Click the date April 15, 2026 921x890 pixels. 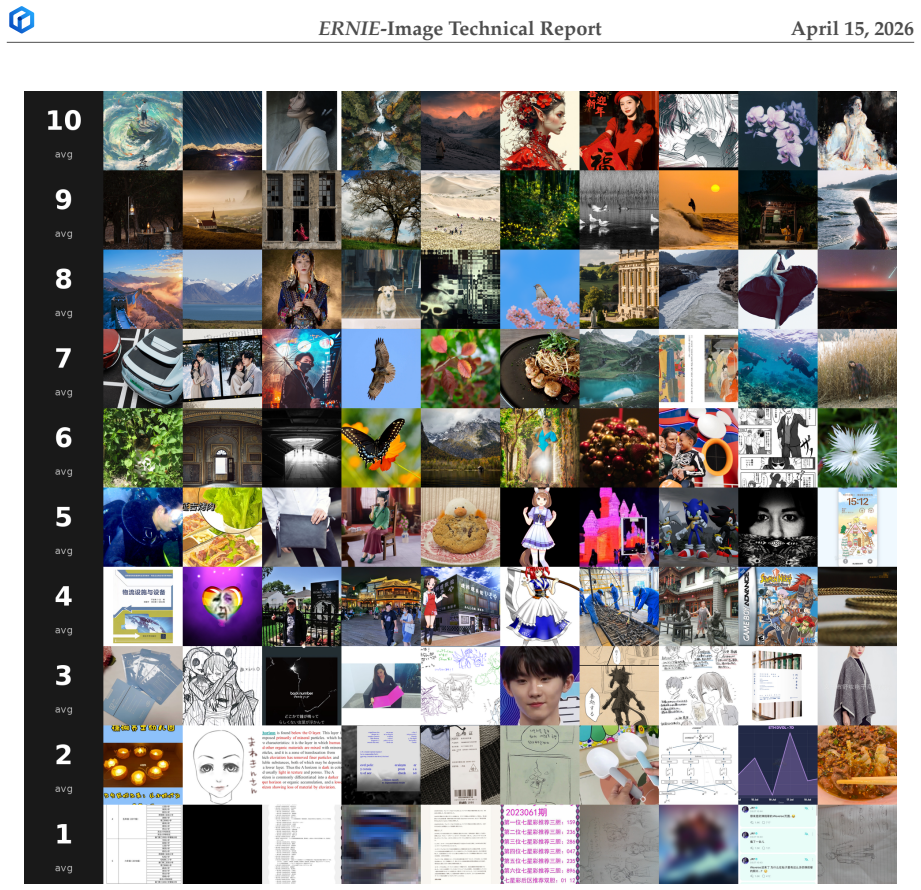tap(852, 28)
